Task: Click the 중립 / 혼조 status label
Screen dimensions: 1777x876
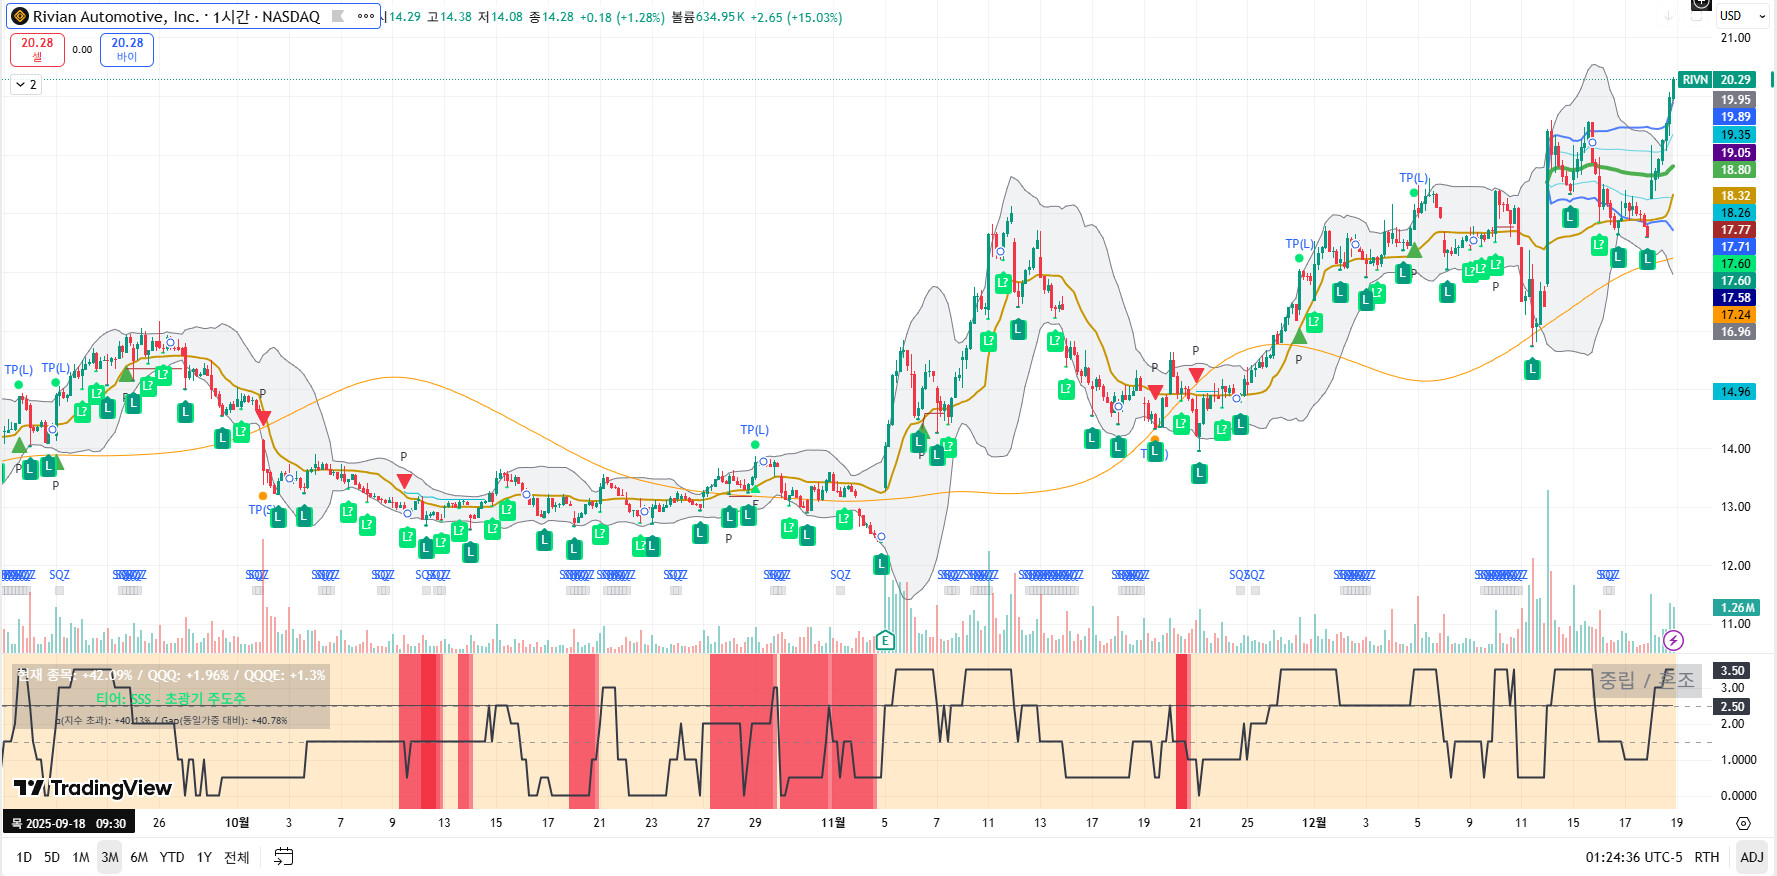Action: [x=1647, y=681]
